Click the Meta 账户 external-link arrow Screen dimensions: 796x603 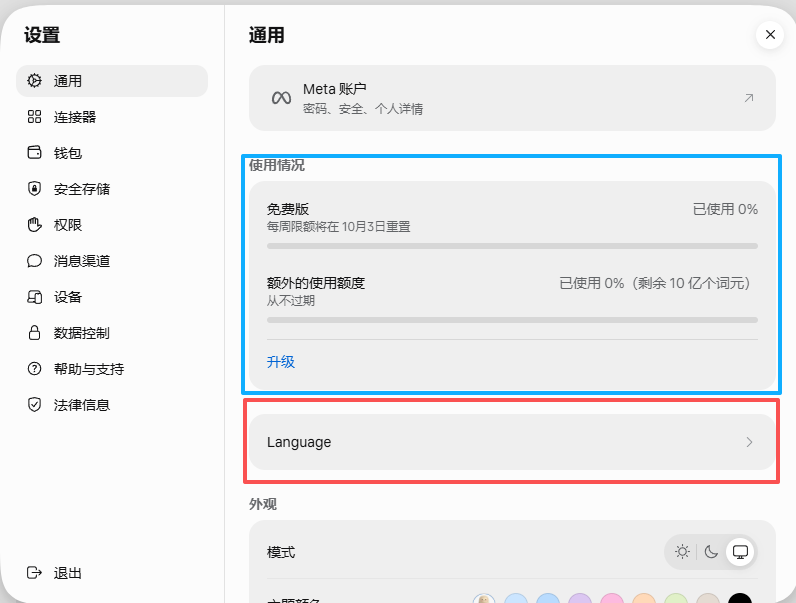click(749, 98)
